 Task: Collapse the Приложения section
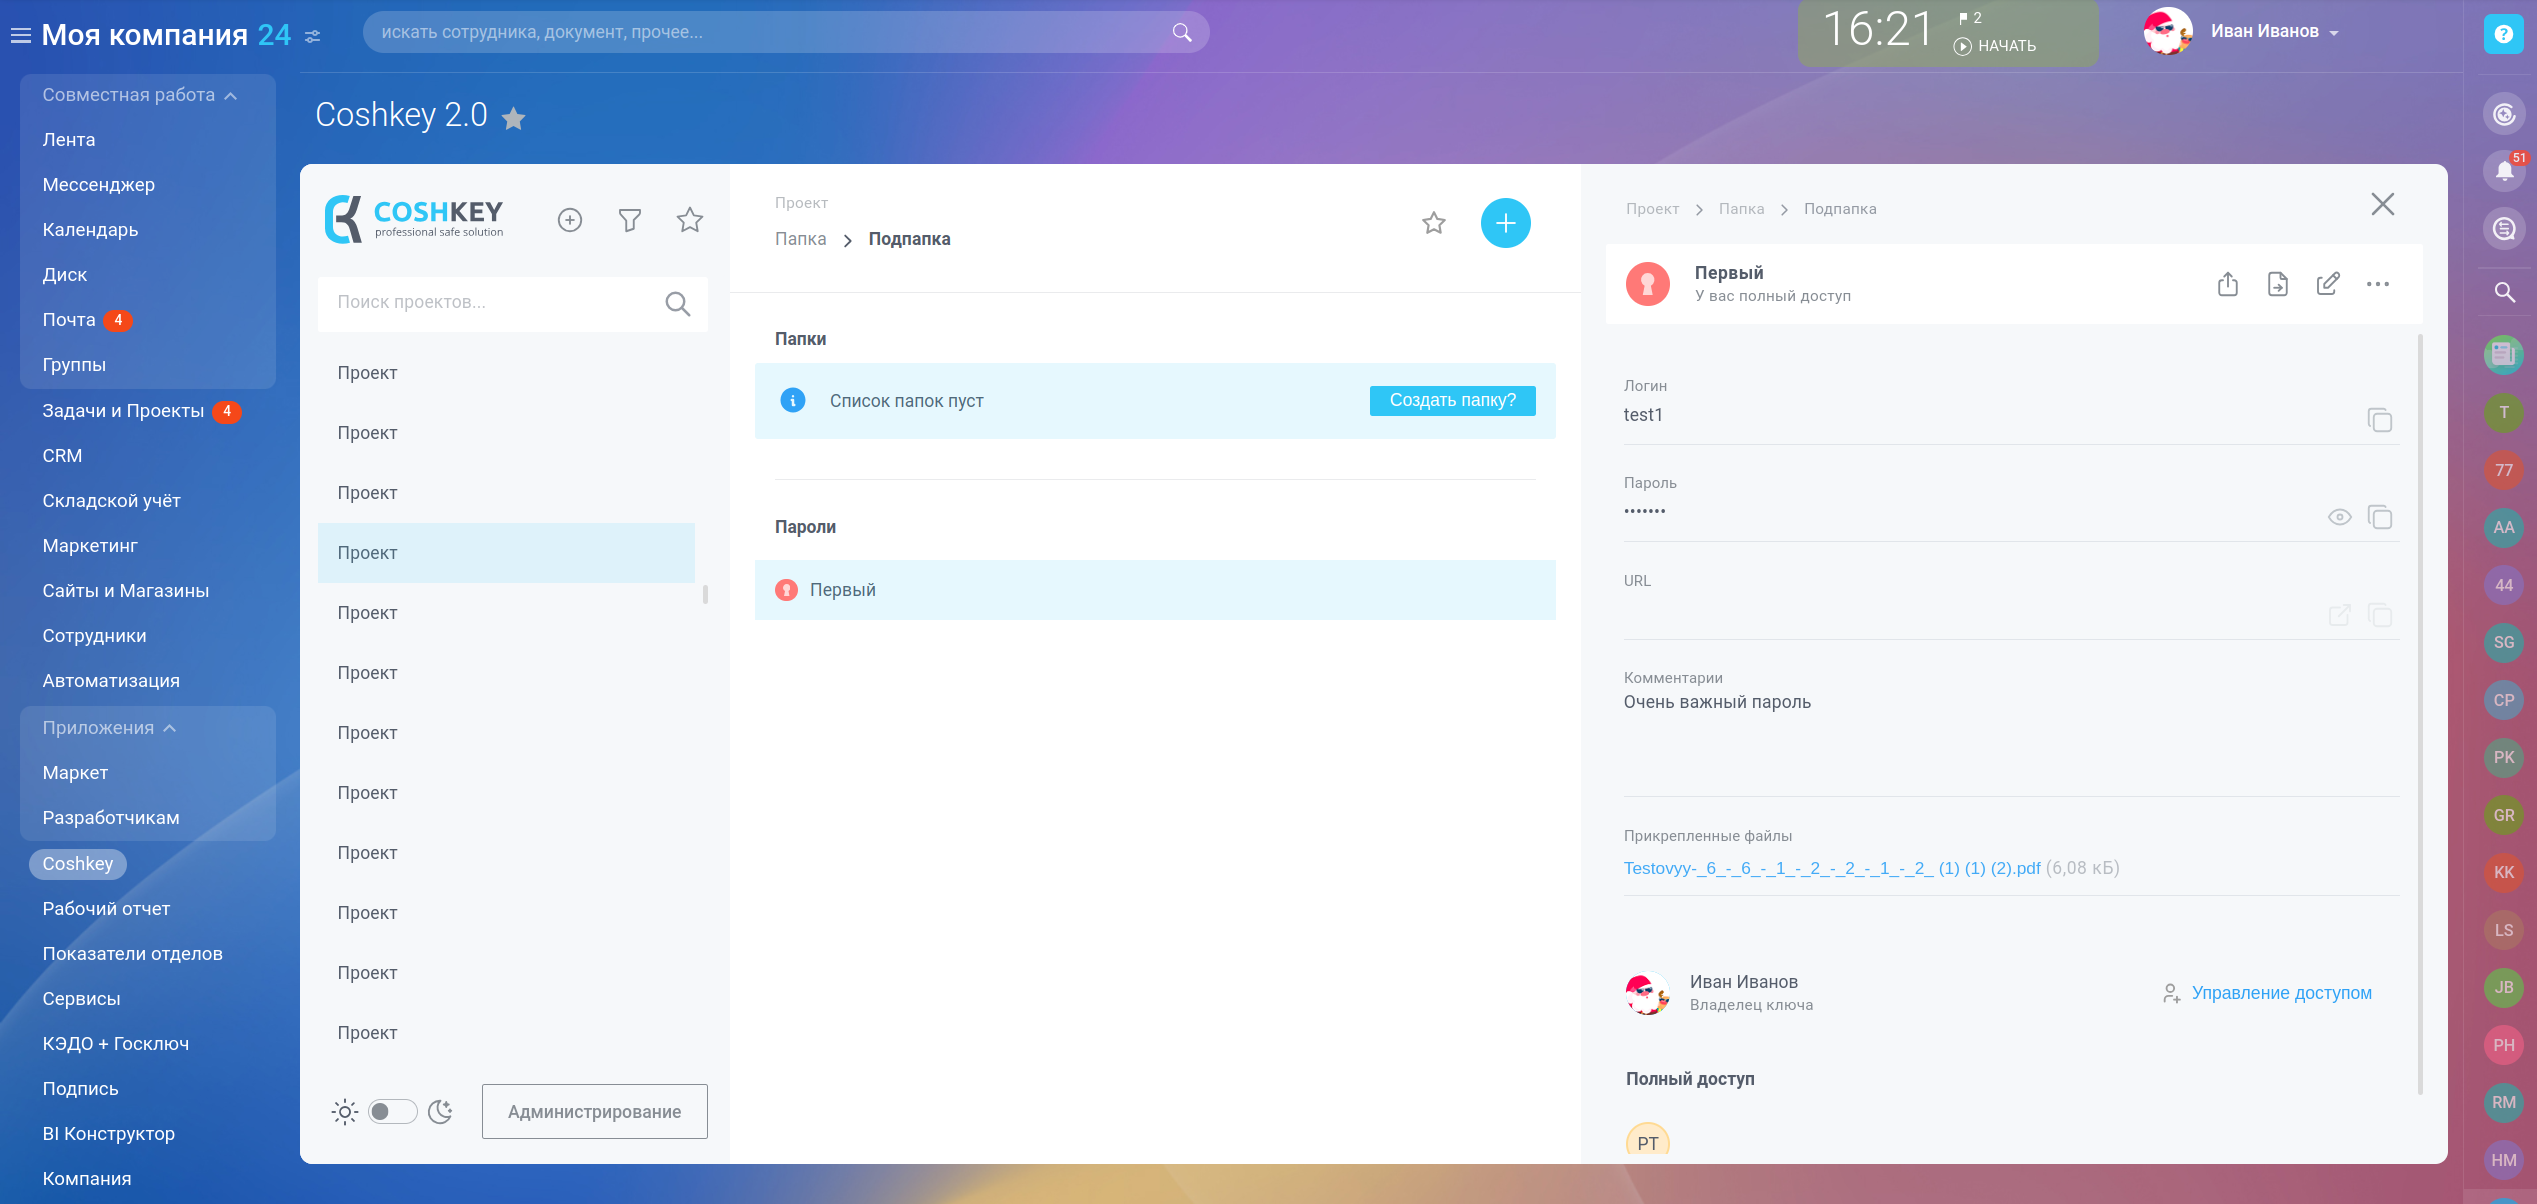(109, 728)
